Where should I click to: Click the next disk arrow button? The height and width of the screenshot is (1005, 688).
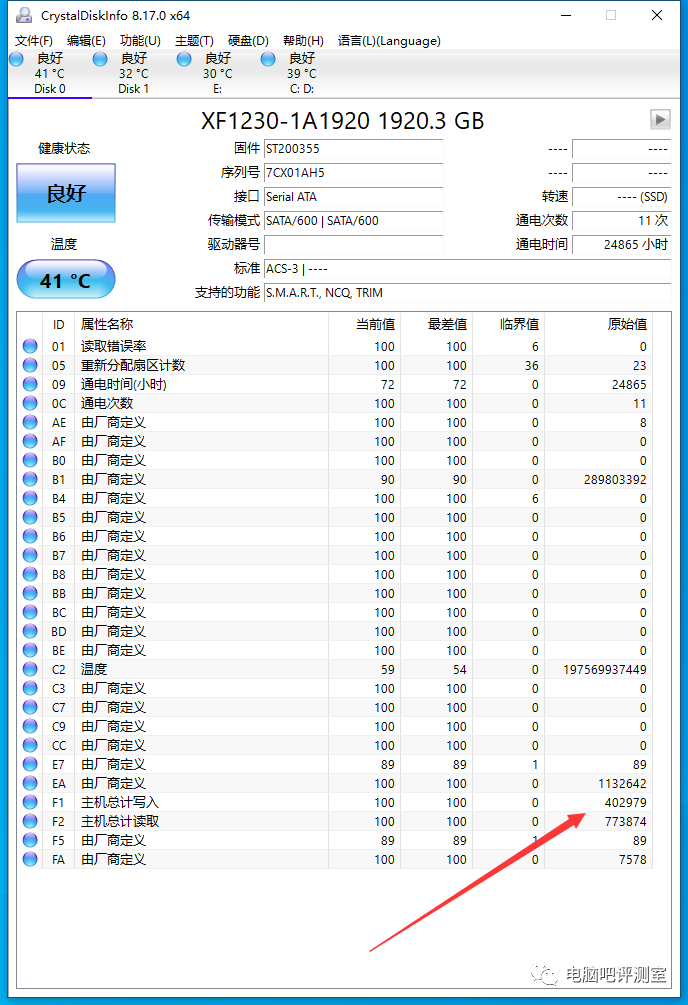click(x=660, y=119)
